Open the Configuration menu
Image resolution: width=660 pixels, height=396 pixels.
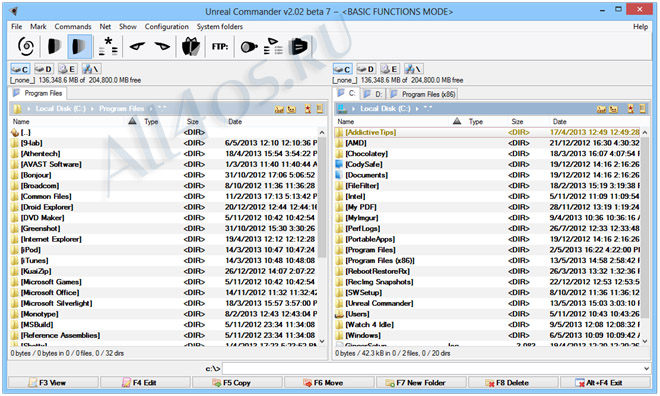pyautogui.click(x=167, y=27)
